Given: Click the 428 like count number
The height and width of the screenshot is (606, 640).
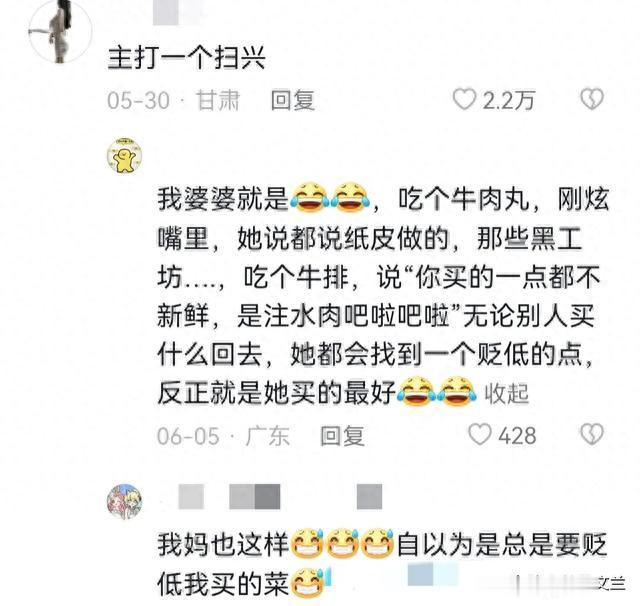Looking at the screenshot, I should 517,435.
